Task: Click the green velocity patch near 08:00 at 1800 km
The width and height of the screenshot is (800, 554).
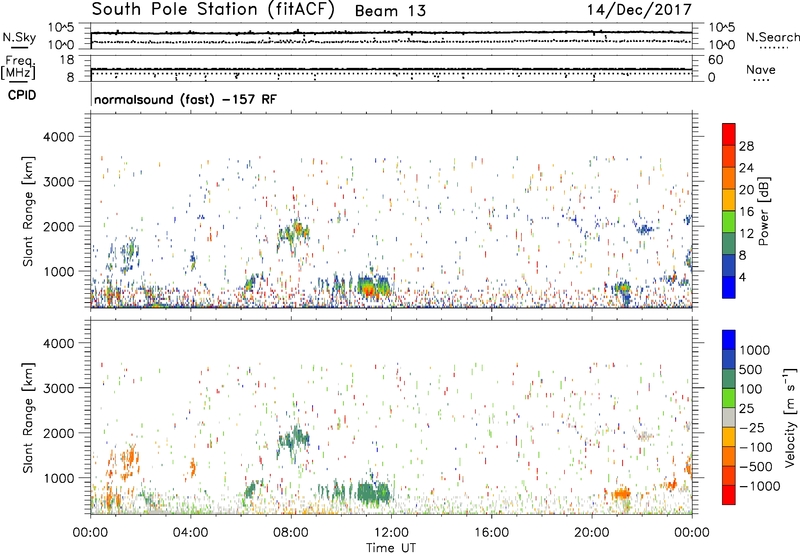Action: point(294,439)
